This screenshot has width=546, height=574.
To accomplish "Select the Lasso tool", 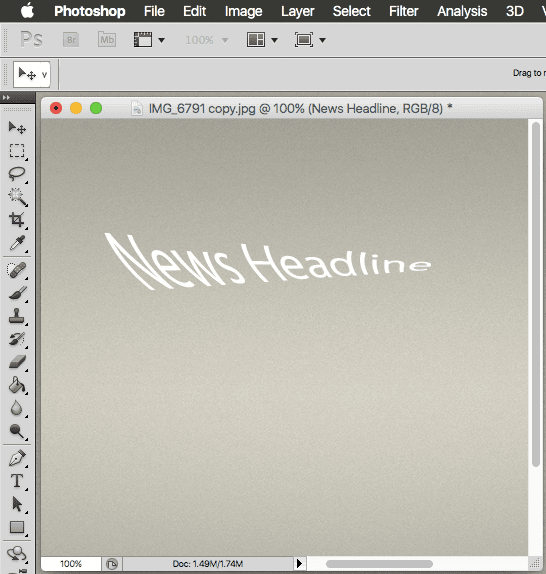I will [x=17, y=174].
